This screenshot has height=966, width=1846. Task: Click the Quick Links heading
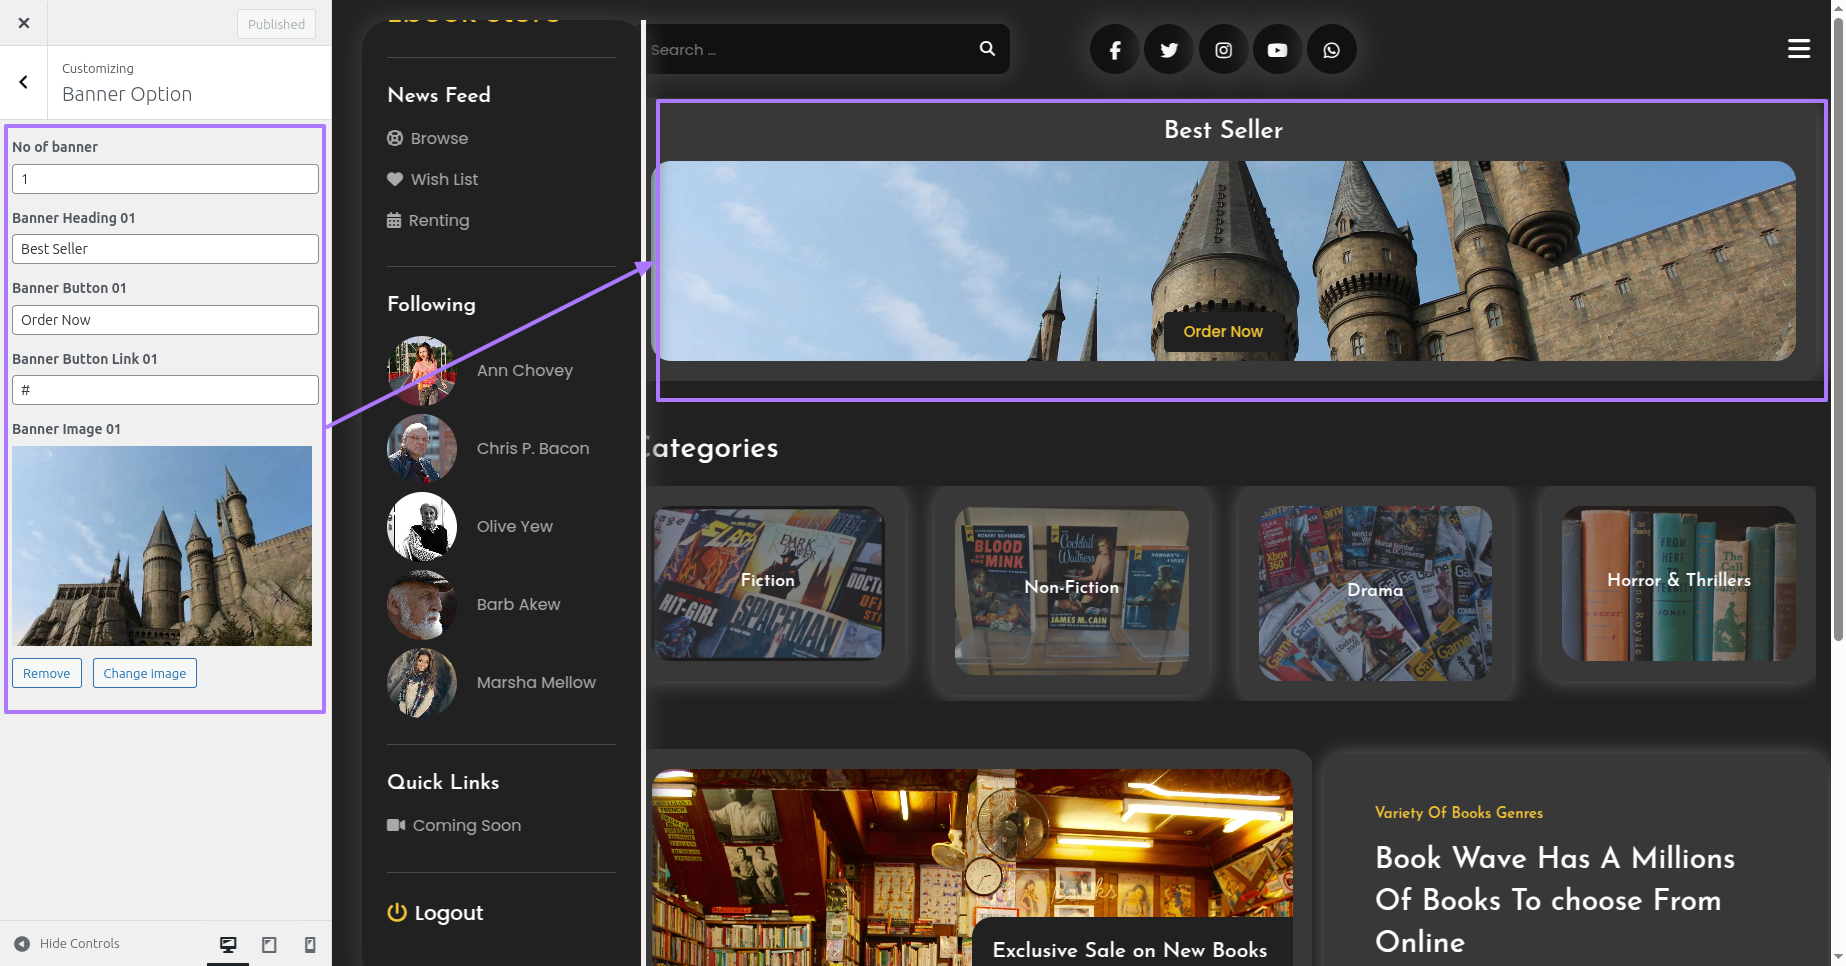(x=443, y=782)
